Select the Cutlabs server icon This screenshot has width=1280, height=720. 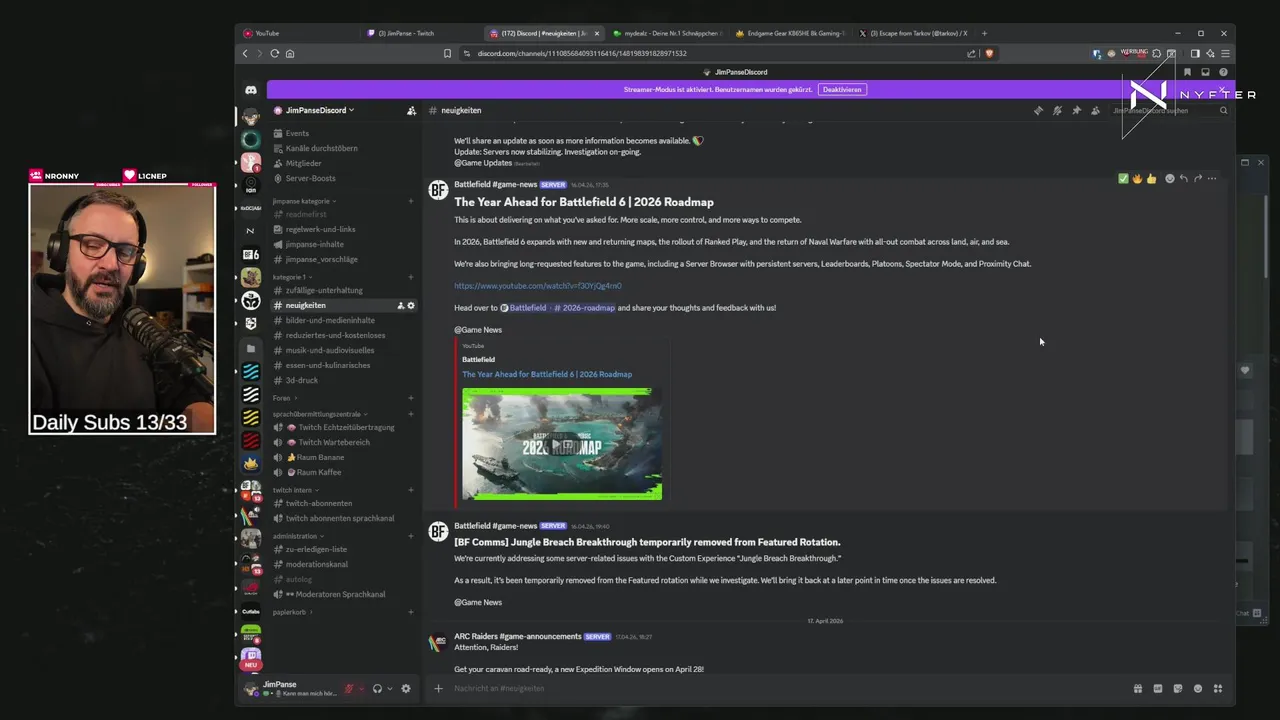(251, 611)
